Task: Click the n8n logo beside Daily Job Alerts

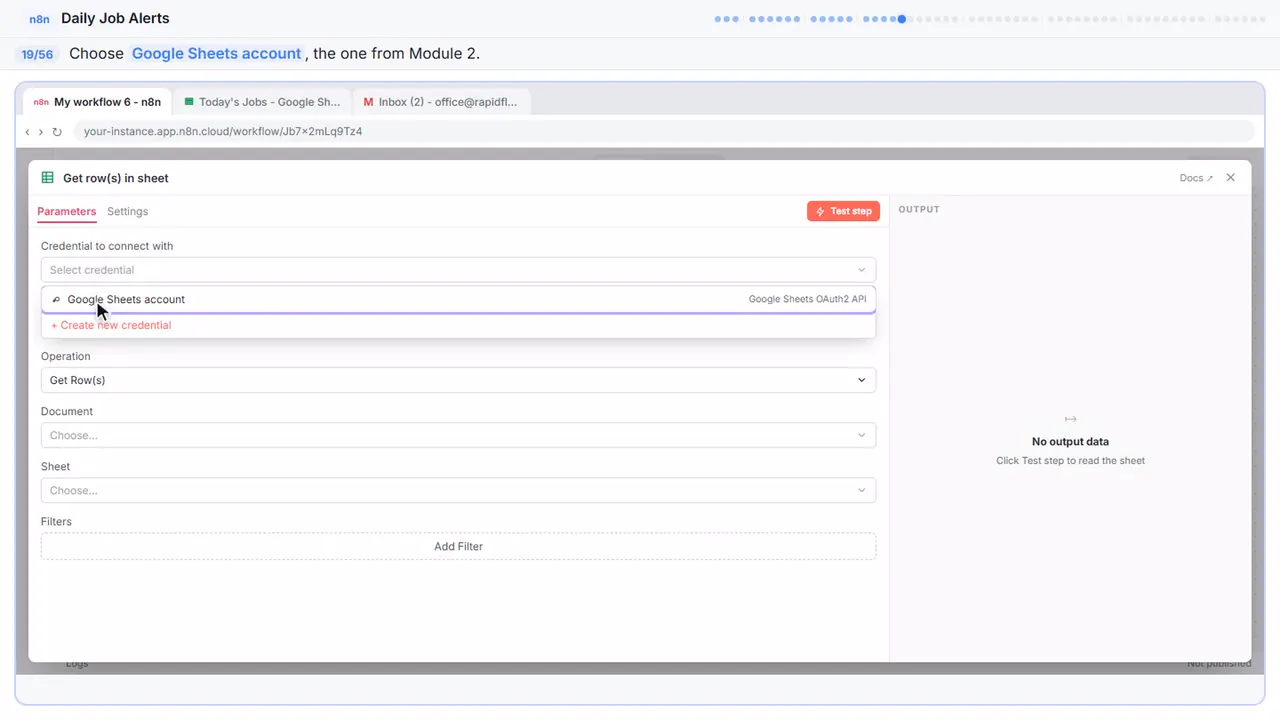Action: coord(39,19)
